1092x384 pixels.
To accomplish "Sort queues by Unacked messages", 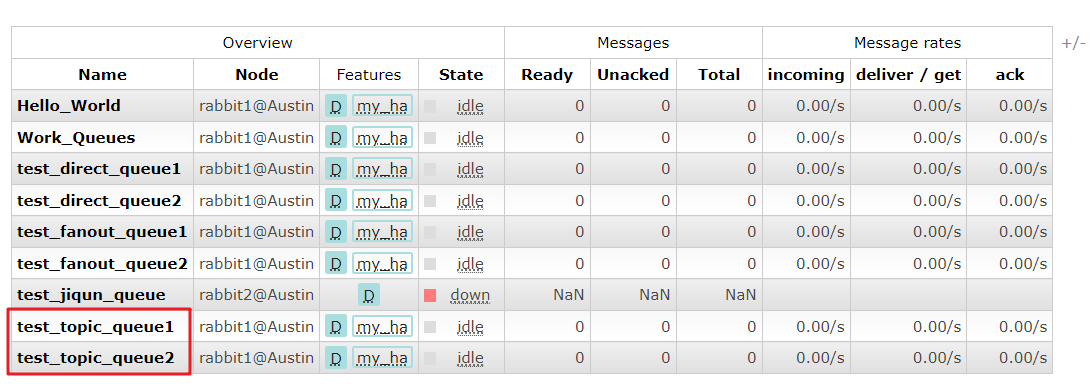I will 633,75.
